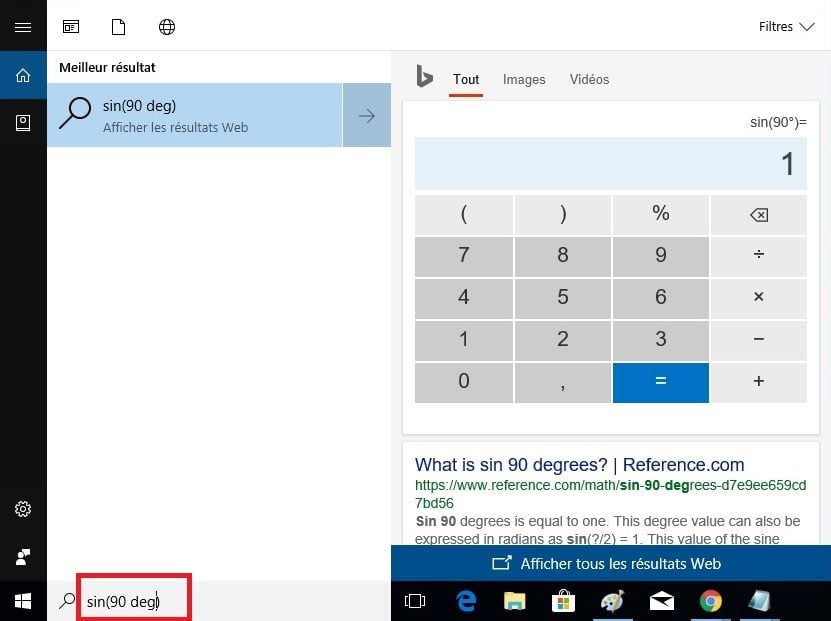Image resolution: width=831 pixels, height=621 pixels.
Task: Open Paint from the taskbar
Action: point(612,601)
